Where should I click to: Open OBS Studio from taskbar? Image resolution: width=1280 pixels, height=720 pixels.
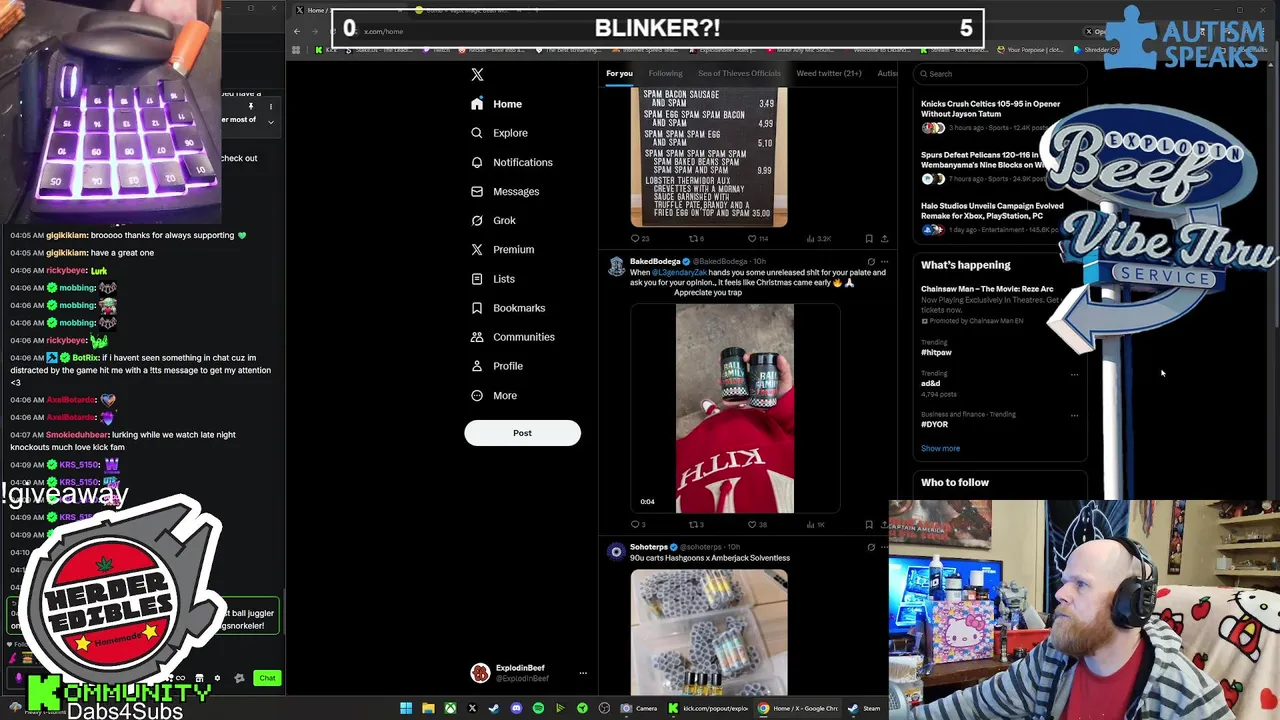[604, 709]
